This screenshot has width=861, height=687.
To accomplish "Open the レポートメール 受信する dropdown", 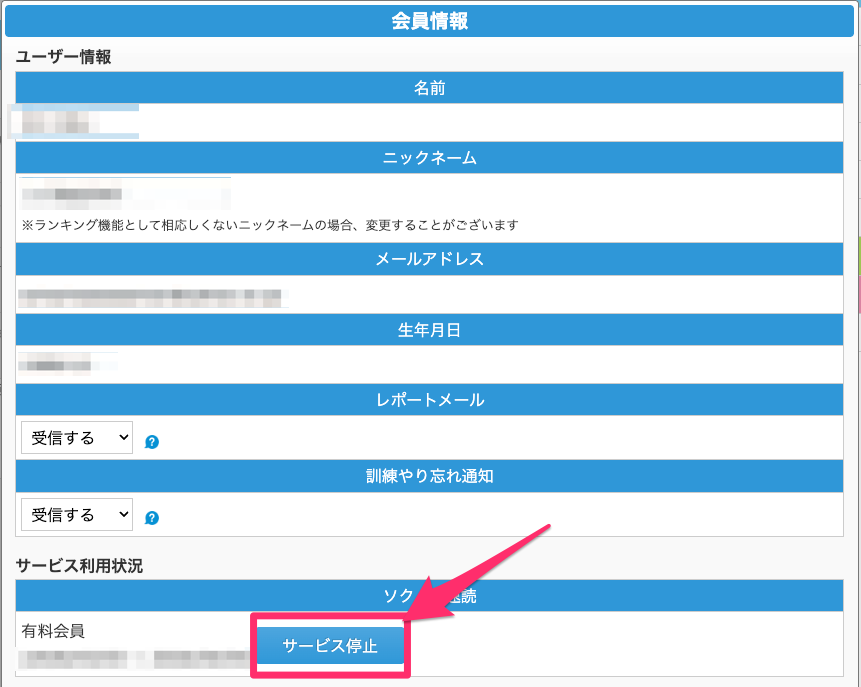I will pyautogui.click(x=77, y=437).
